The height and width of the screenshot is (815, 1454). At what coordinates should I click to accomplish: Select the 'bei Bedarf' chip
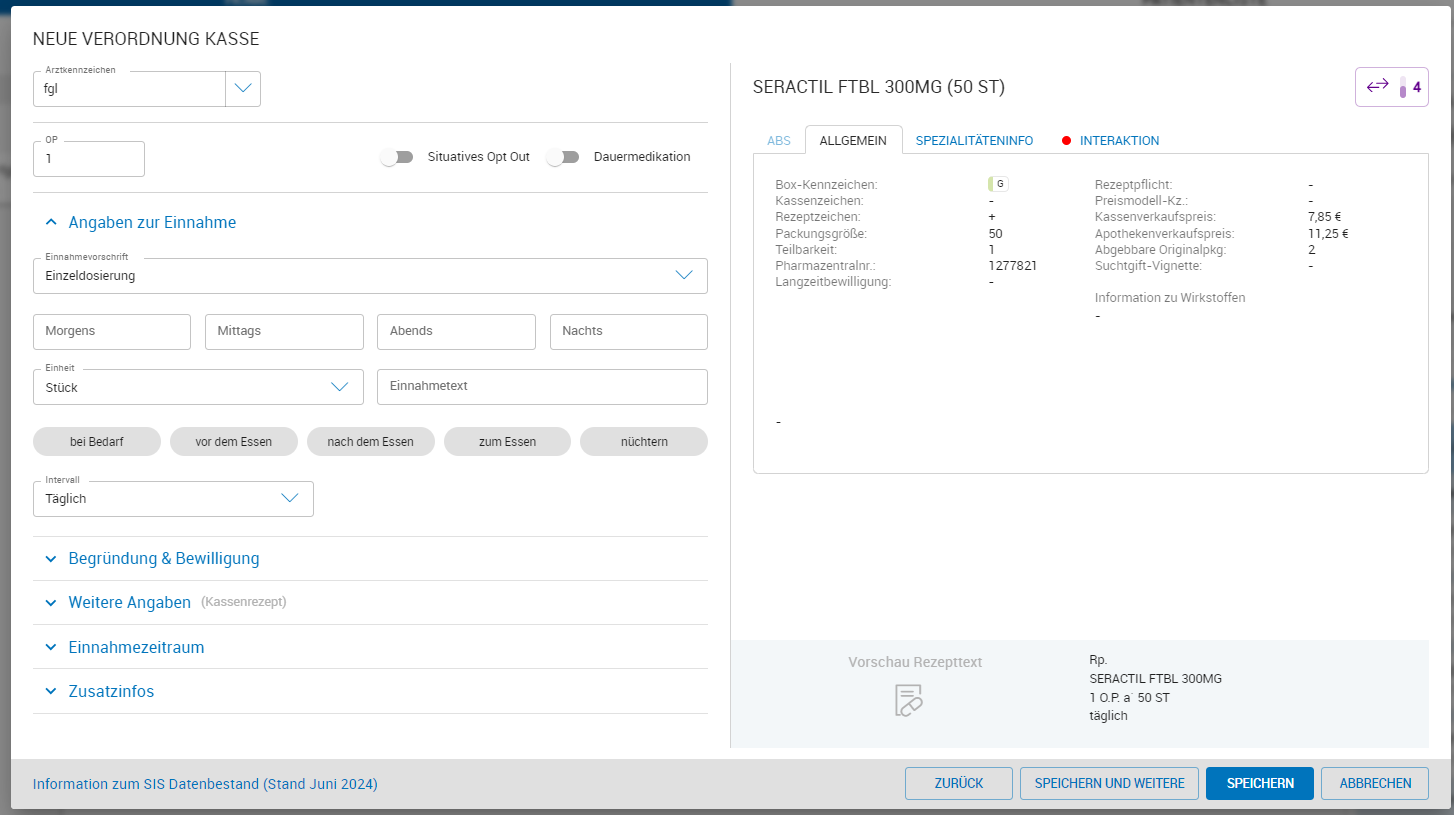[x=97, y=441]
